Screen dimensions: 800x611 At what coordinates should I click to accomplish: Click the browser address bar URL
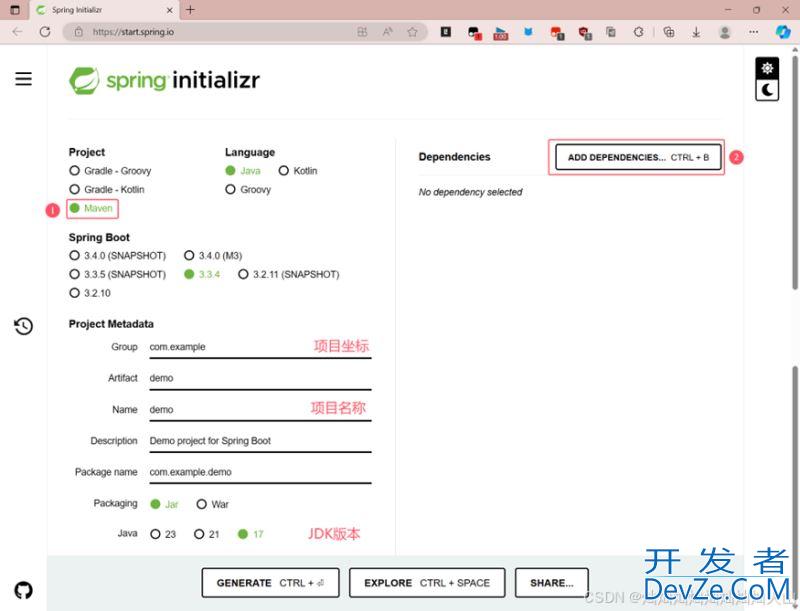[x=133, y=32]
